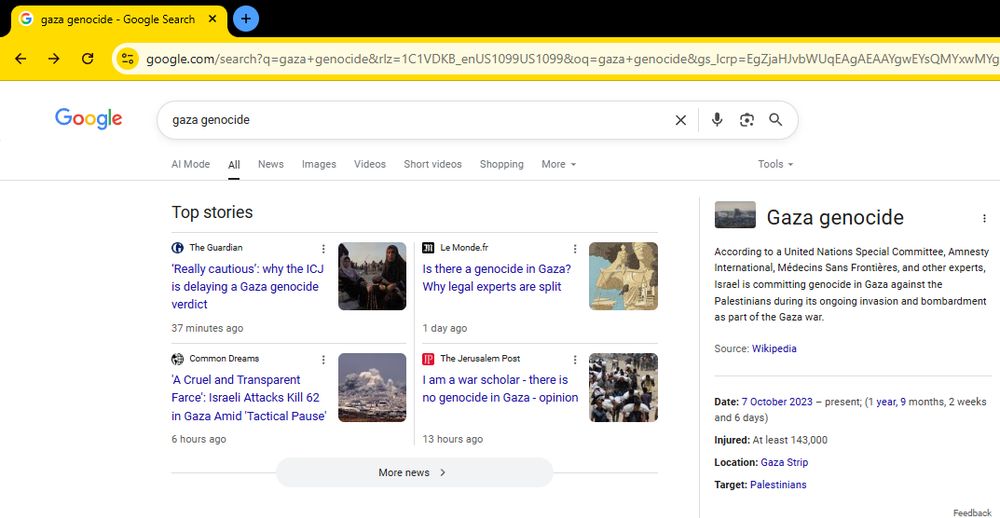The height and width of the screenshot is (518, 1000).
Task: Click the '37 minutes ago' timestamp
Action: [207, 329]
